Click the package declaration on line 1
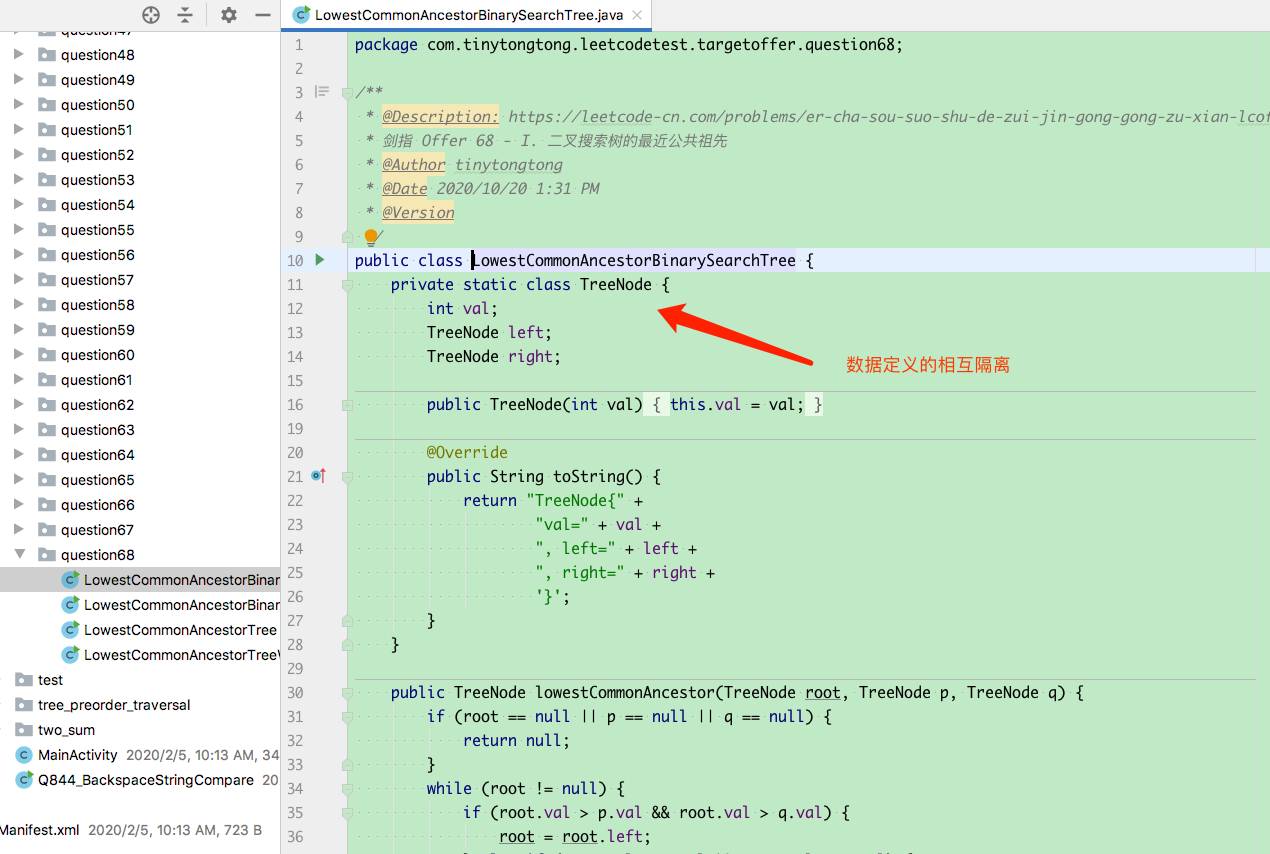The image size is (1270, 854). pyautogui.click(x=629, y=44)
